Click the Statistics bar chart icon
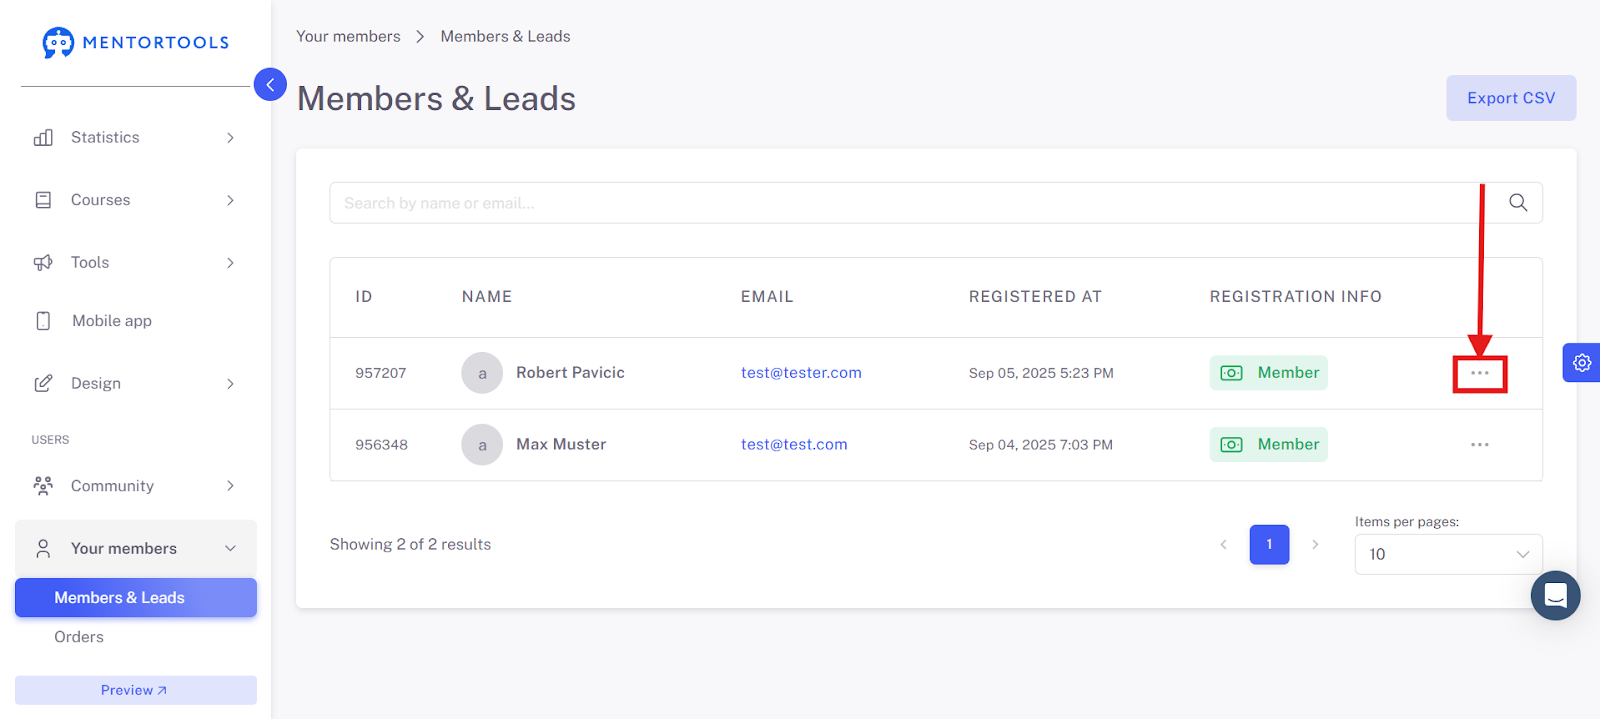 pyautogui.click(x=43, y=138)
